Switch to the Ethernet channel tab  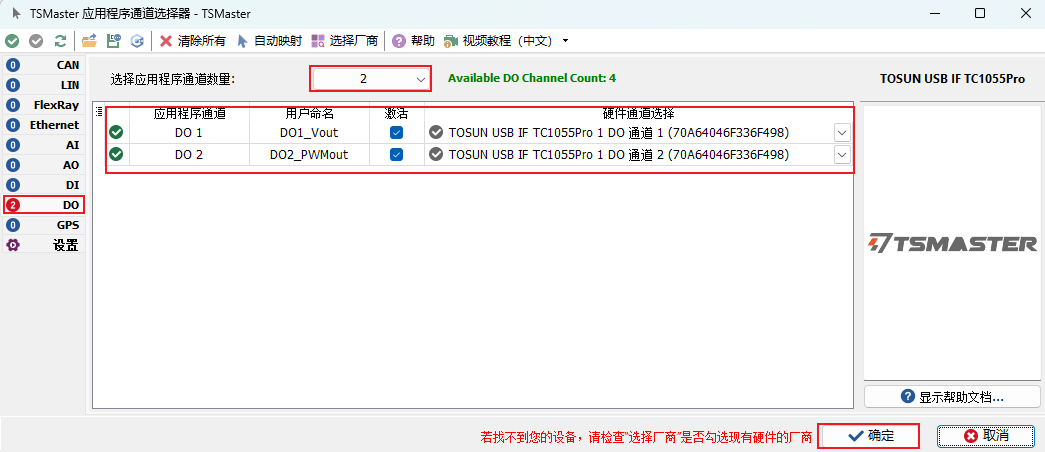click(x=44, y=125)
